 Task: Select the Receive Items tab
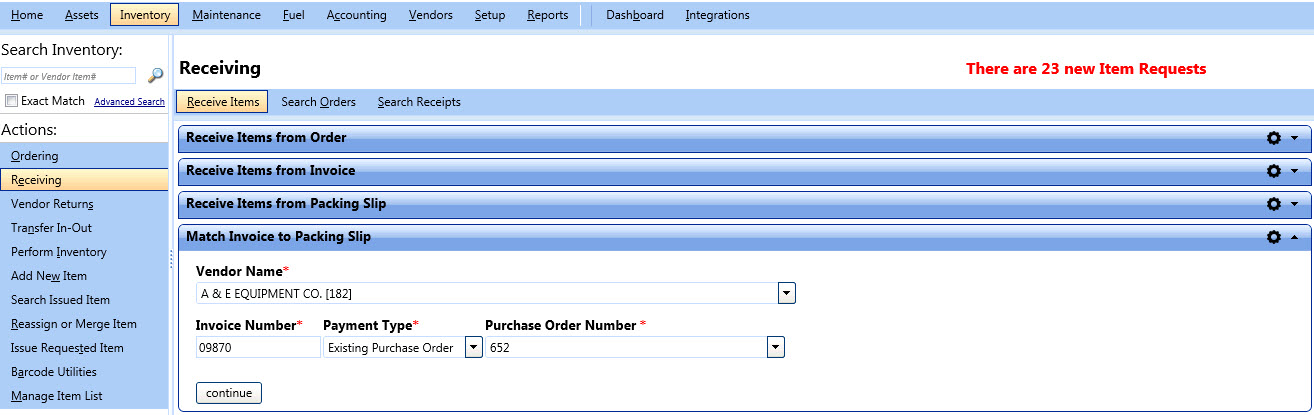(223, 102)
